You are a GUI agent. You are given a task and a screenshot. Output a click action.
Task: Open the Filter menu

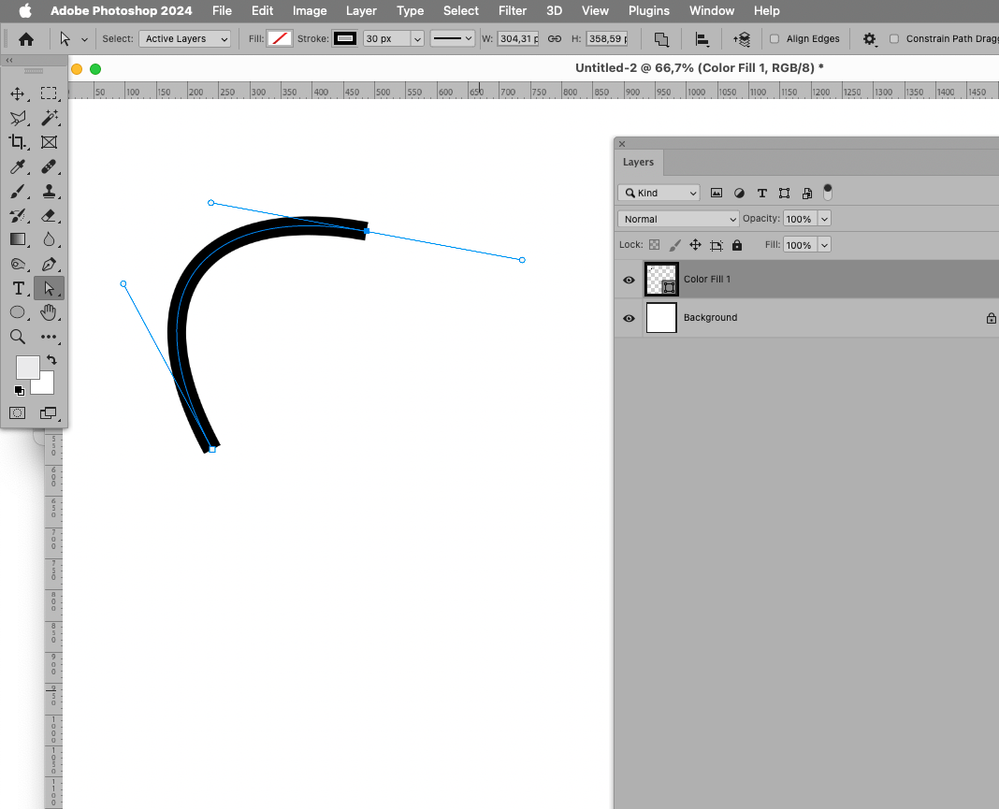coord(512,11)
